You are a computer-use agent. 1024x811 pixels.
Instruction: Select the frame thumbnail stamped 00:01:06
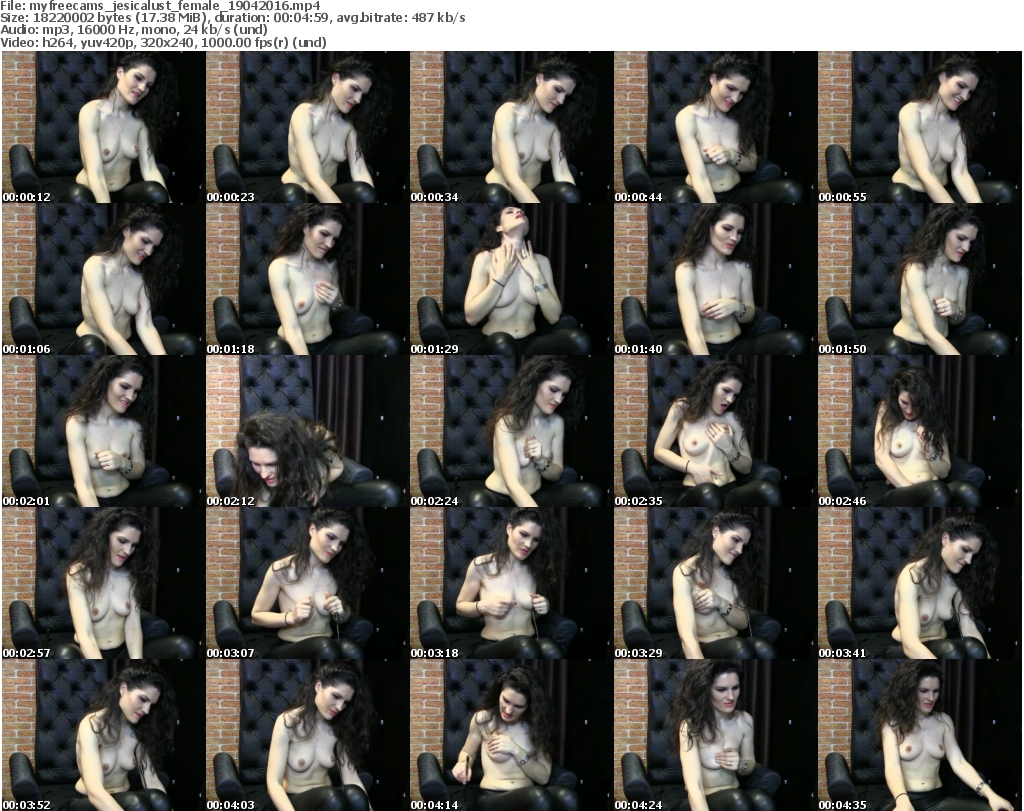(x=103, y=279)
